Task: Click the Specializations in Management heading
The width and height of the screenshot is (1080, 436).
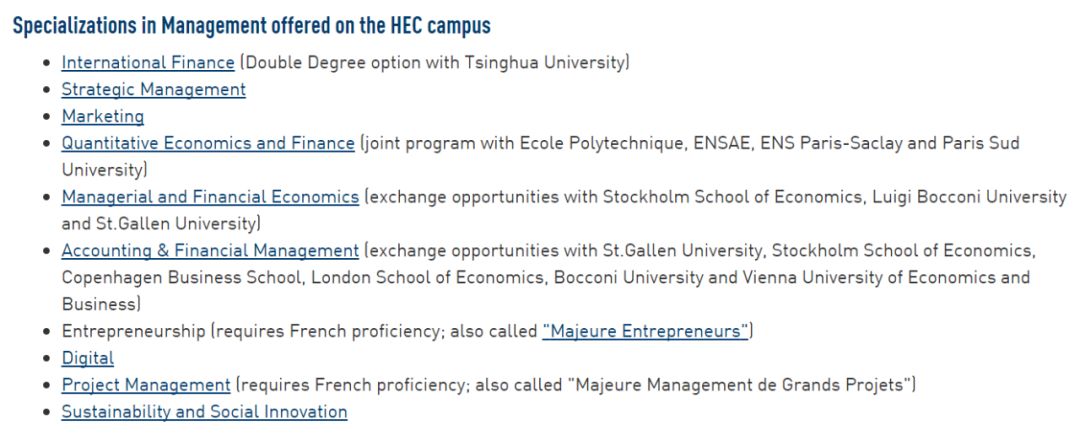Action: [x=251, y=26]
